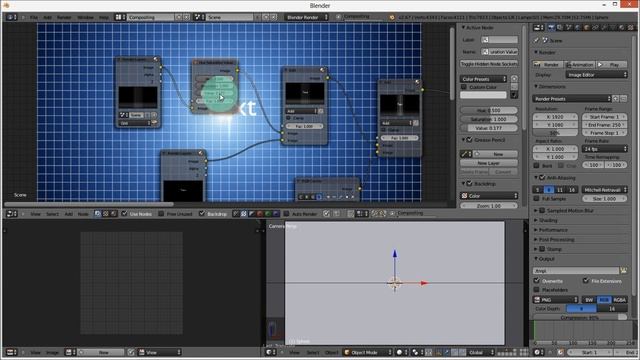This screenshot has height=360, width=640.
Task: Open the File menu
Action: pos(33,17)
